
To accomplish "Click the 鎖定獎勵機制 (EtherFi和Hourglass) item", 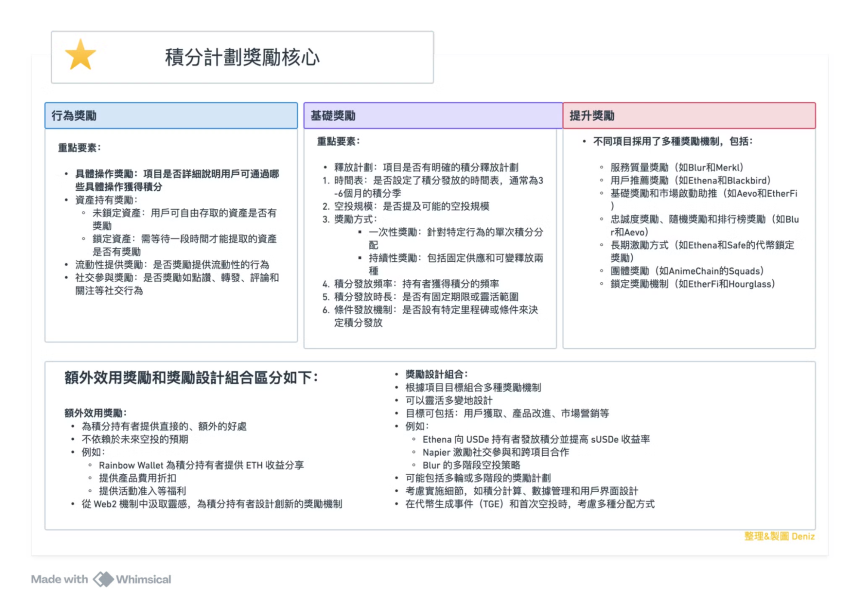I will click(x=693, y=284).
